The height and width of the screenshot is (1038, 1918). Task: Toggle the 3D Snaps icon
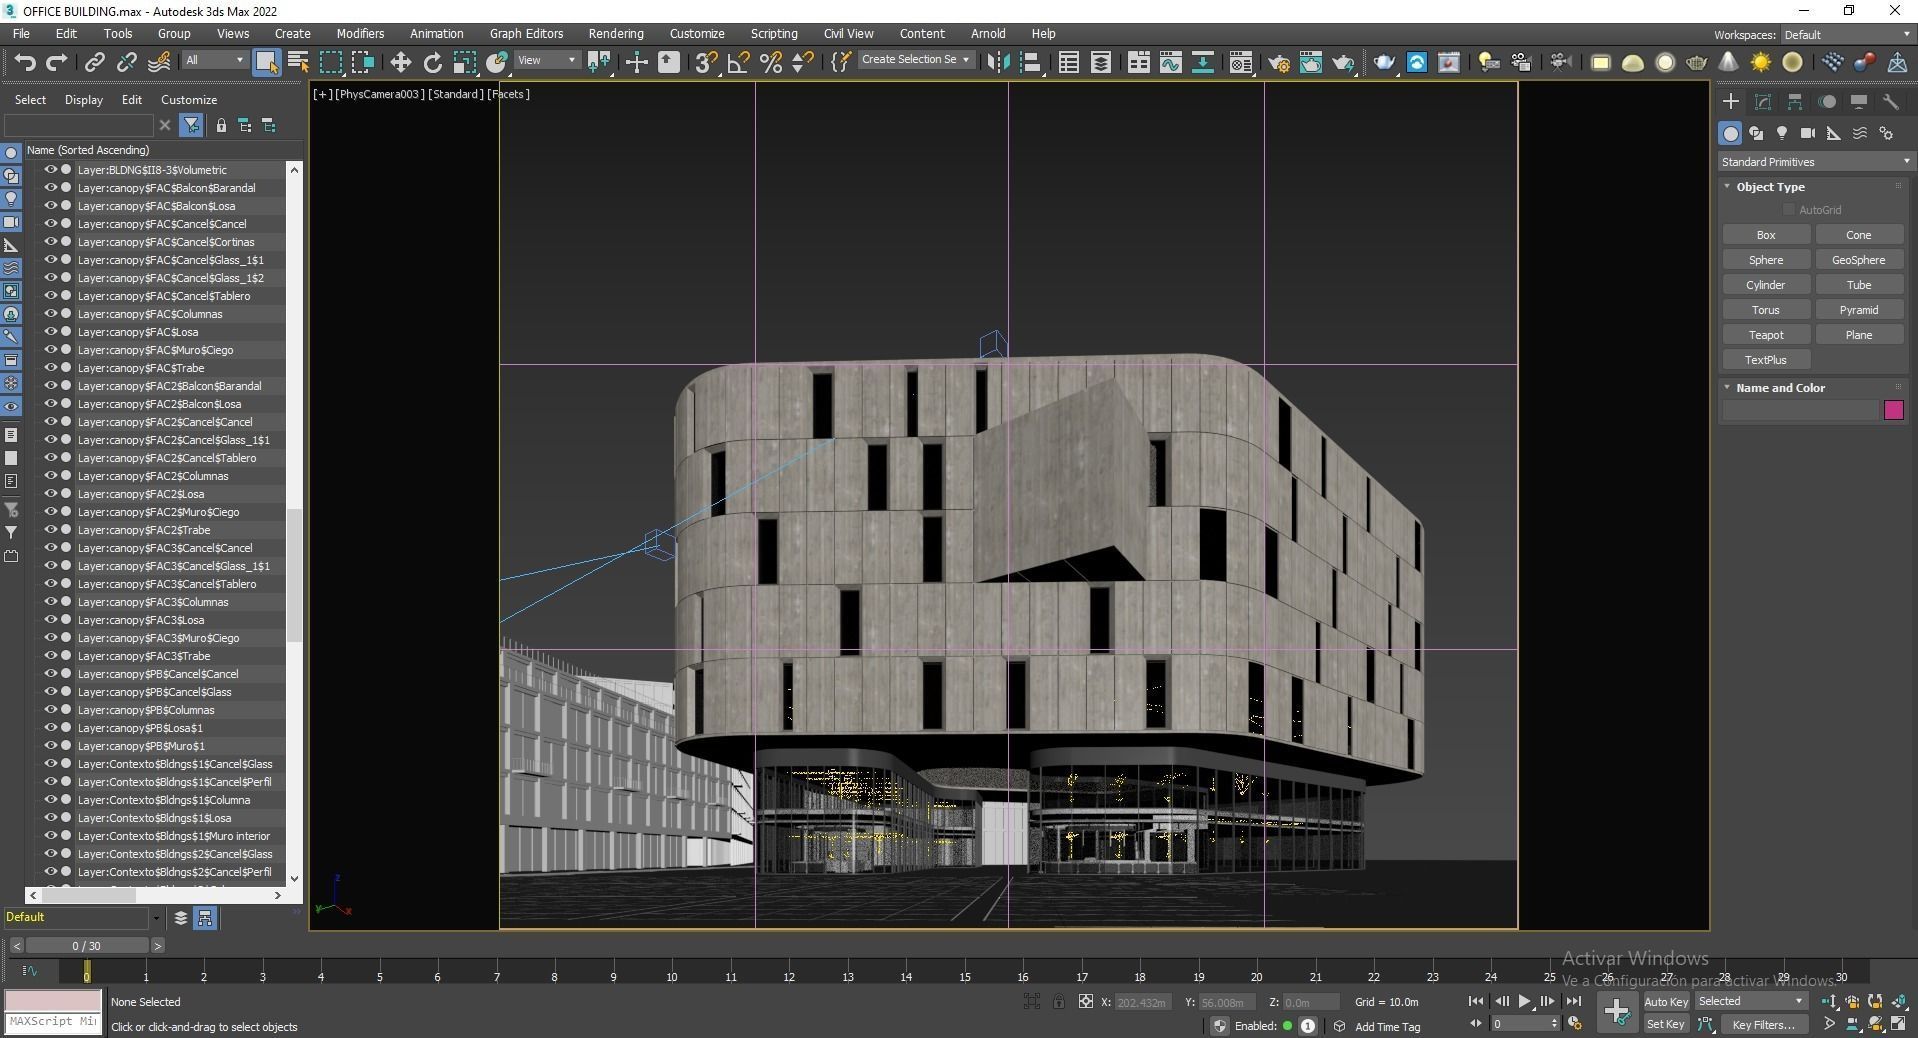pyautogui.click(x=706, y=62)
